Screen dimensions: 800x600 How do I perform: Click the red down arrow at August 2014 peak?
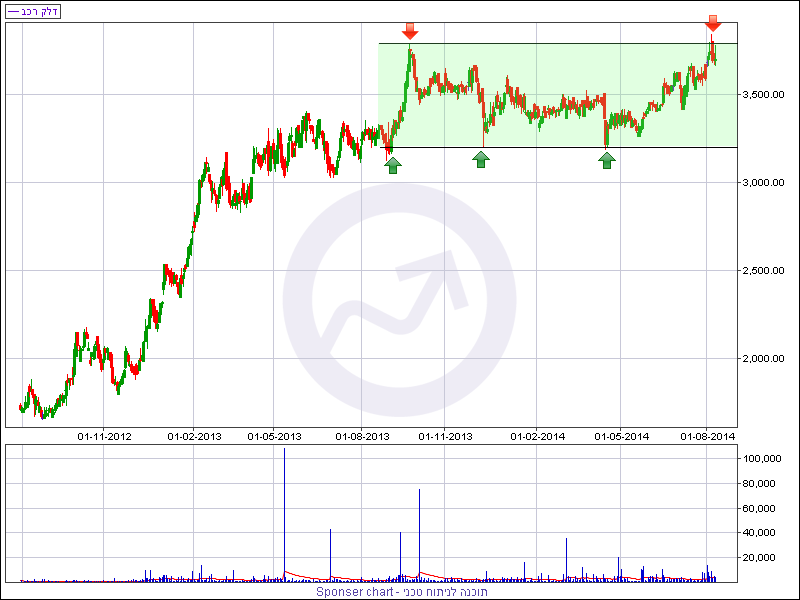(712, 23)
